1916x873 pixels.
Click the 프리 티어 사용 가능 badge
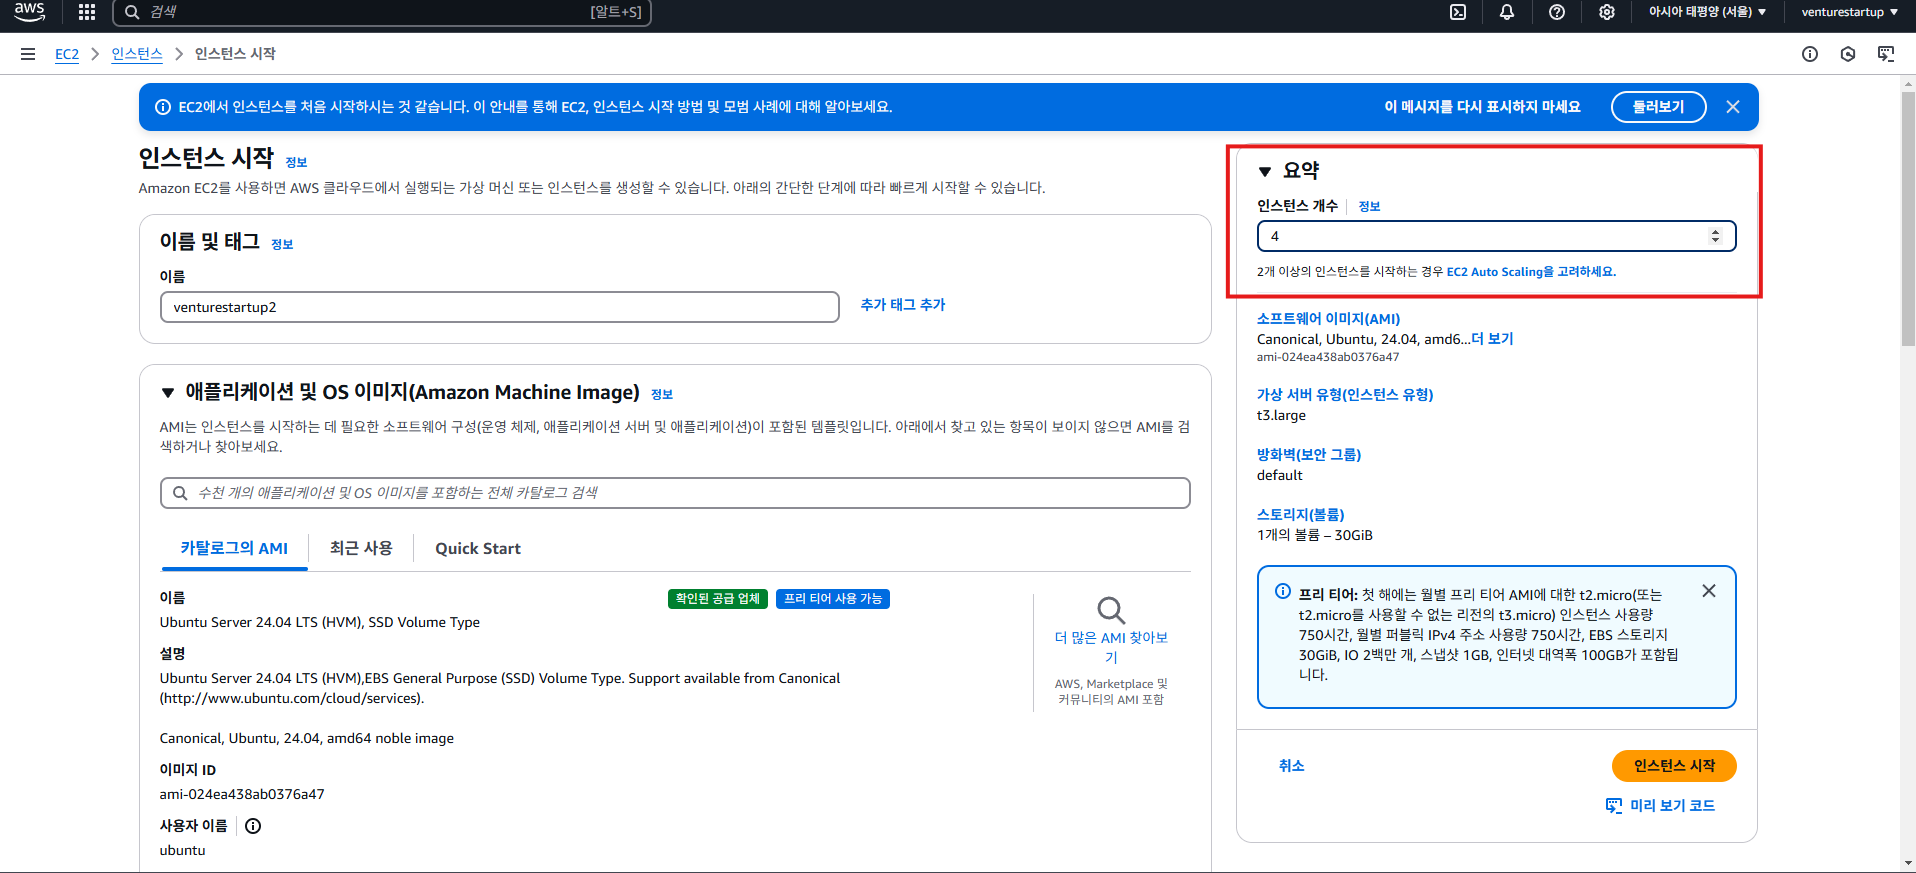832,599
